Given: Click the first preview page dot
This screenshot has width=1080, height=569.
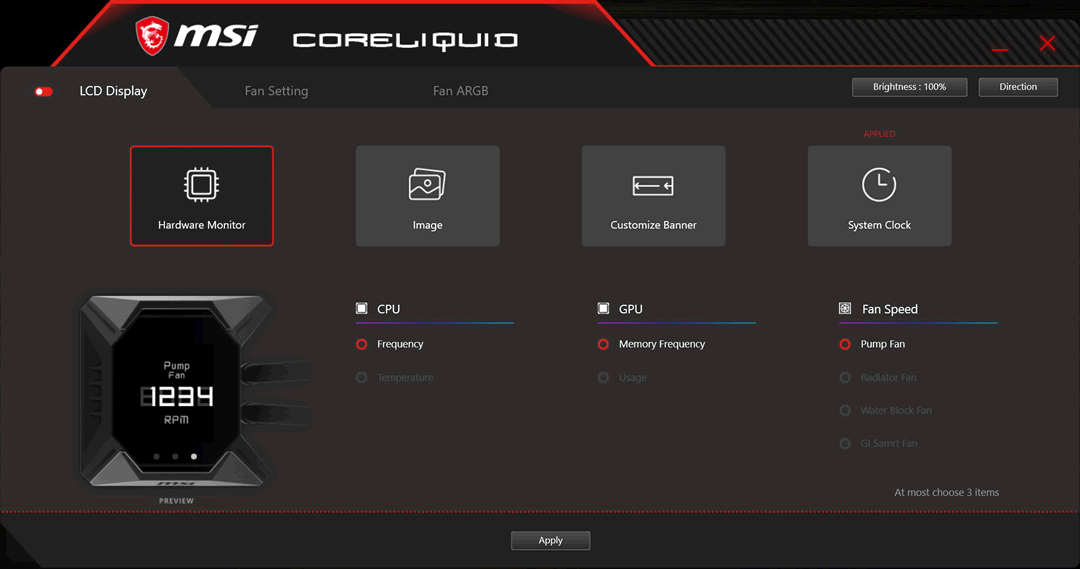Looking at the screenshot, I should pos(157,457).
